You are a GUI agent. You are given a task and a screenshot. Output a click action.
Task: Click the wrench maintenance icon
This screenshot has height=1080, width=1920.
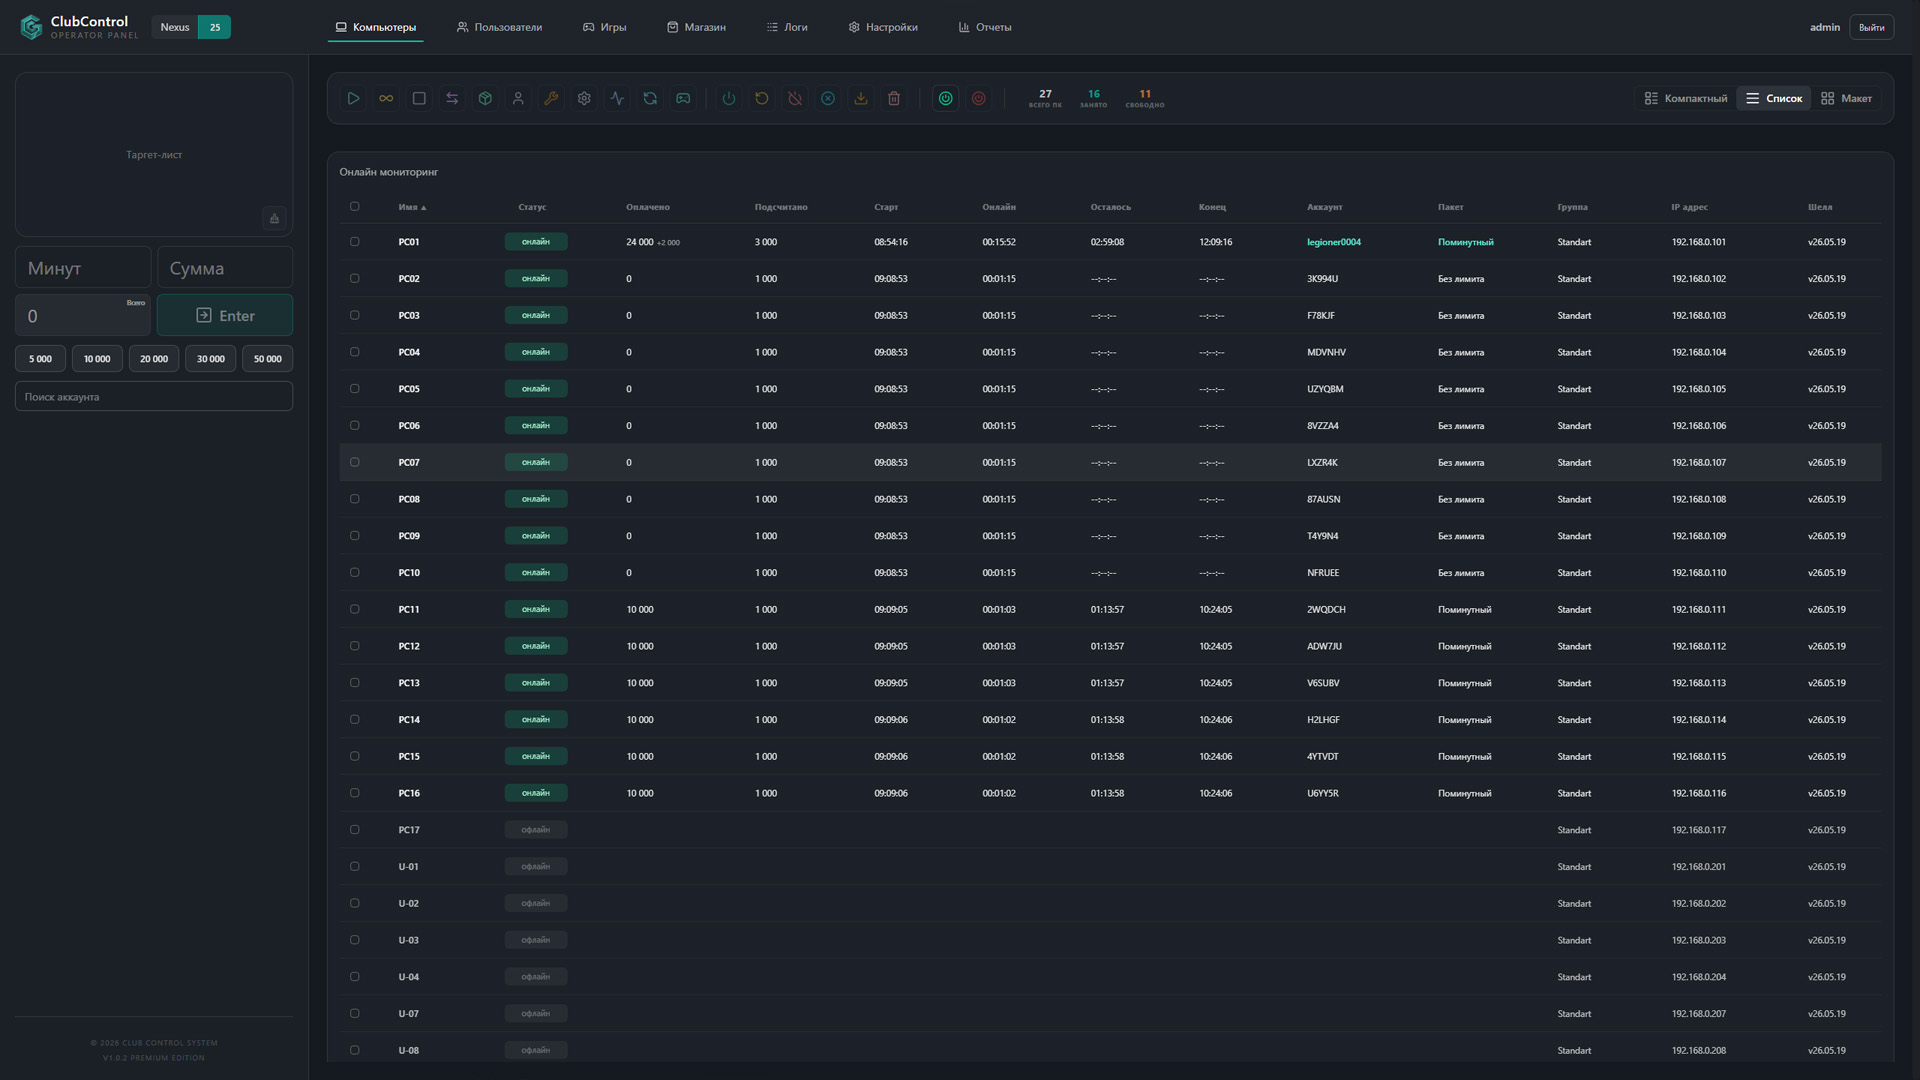click(x=551, y=98)
